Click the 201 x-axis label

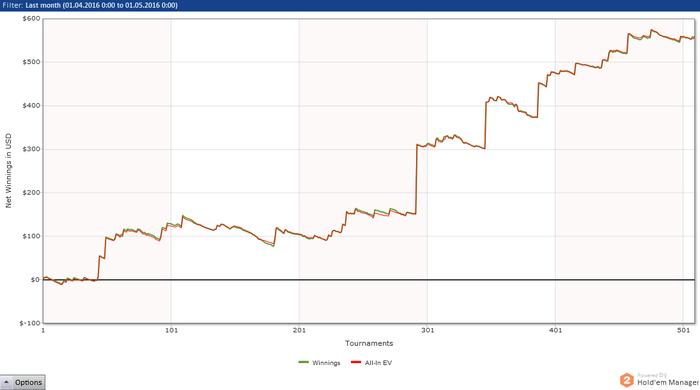click(299, 331)
